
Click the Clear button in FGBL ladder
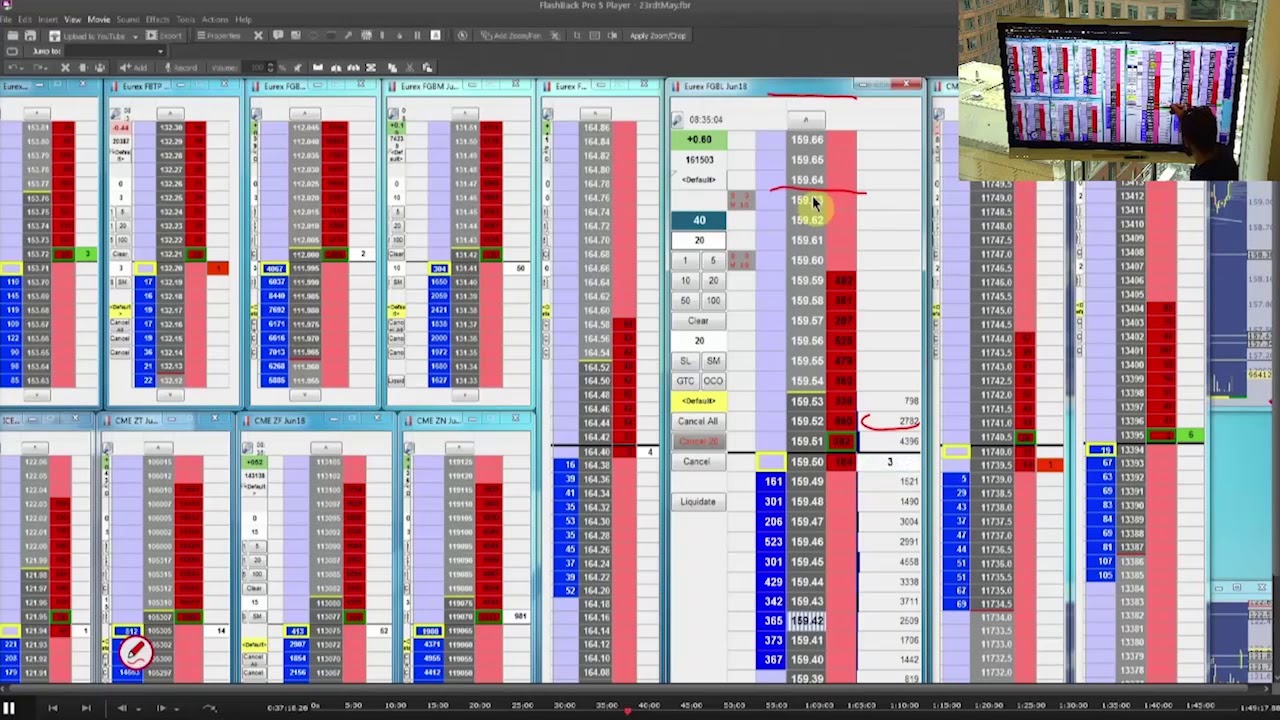698,321
